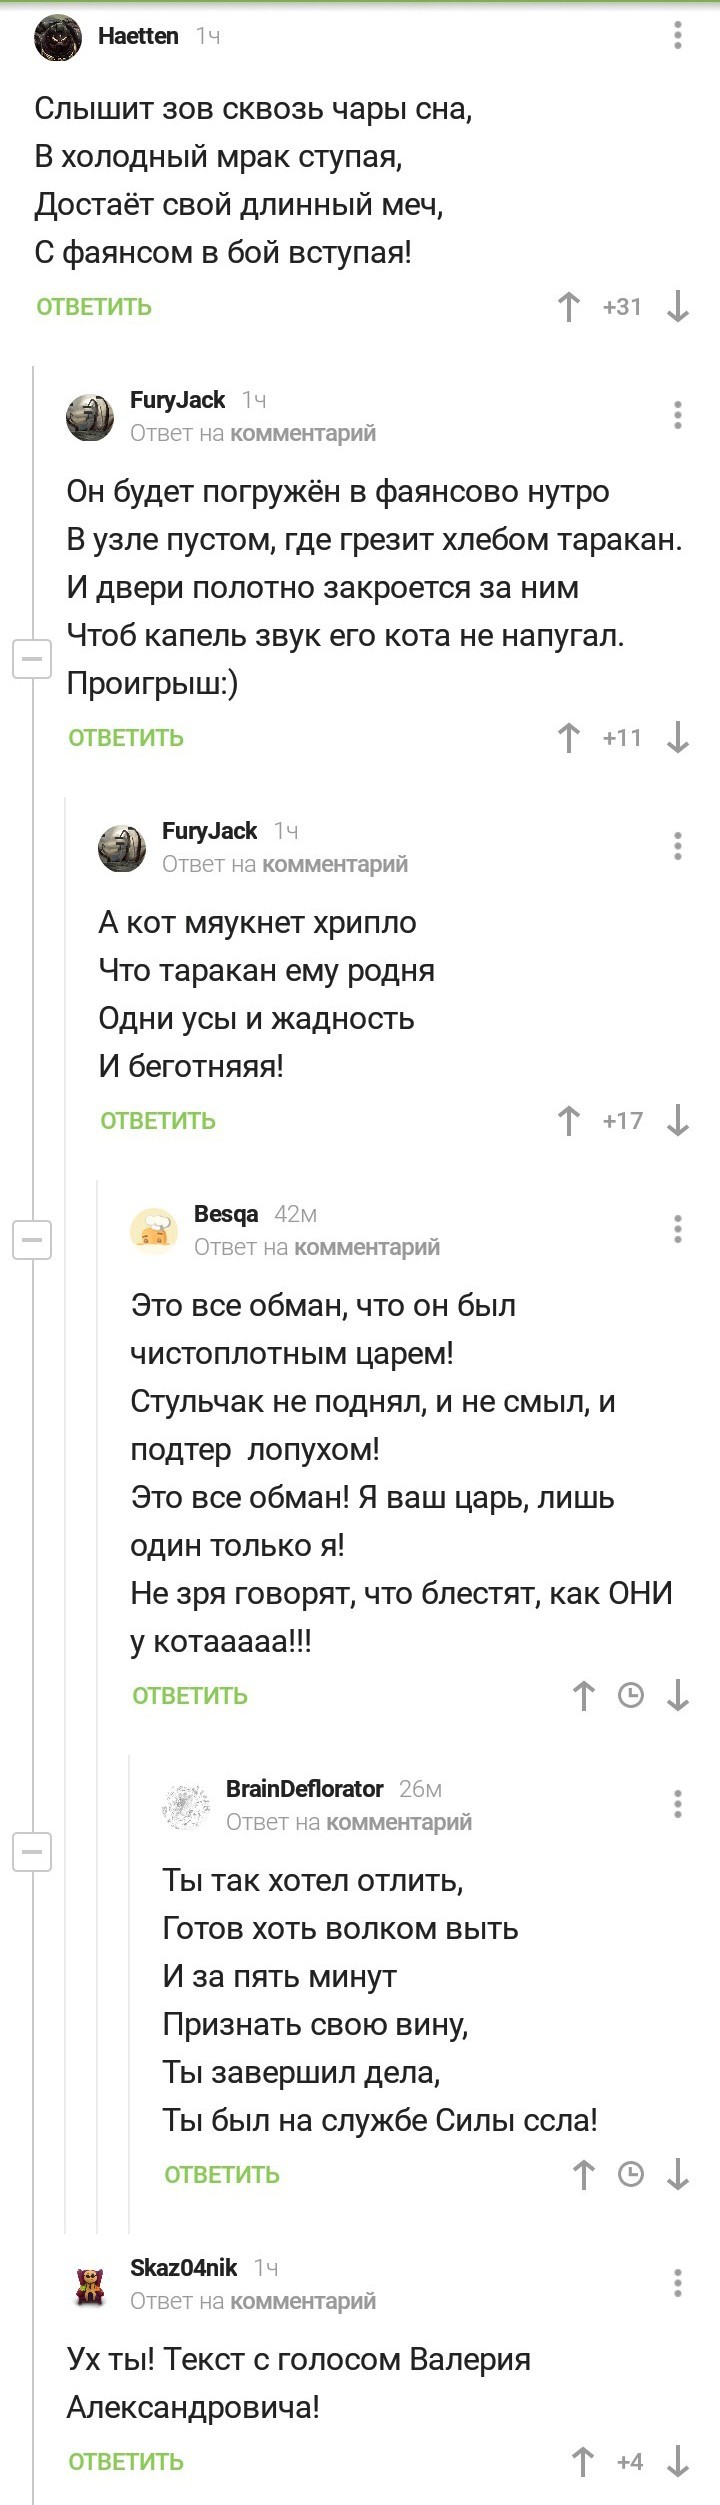Follow 'комментарий' link in Skaz04nik's reply header
This screenshot has width=720, height=2505.
pos(303,2300)
